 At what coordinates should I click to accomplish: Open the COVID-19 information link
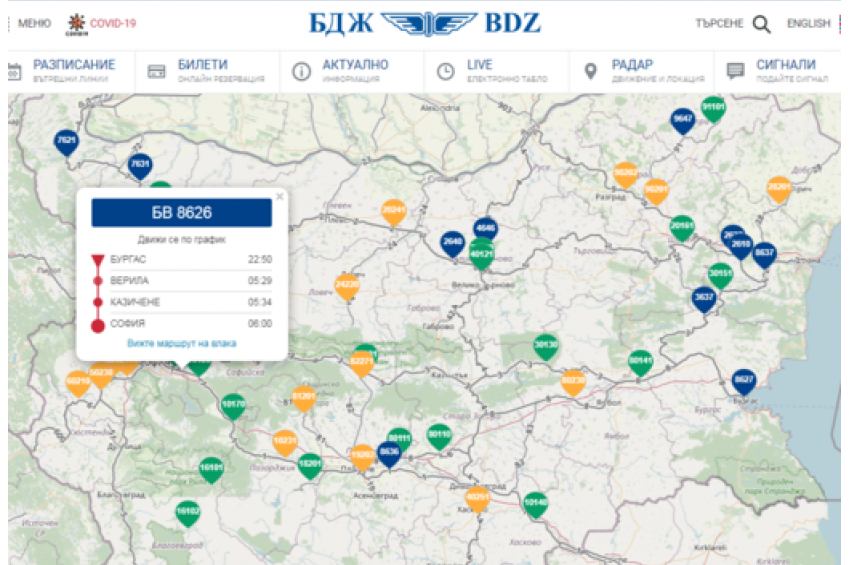(x=101, y=23)
